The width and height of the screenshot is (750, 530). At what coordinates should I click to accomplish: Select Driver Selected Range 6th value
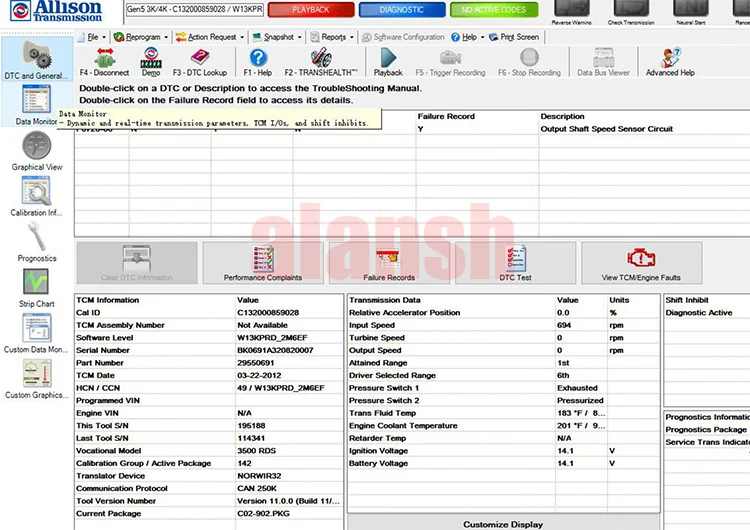(563, 375)
